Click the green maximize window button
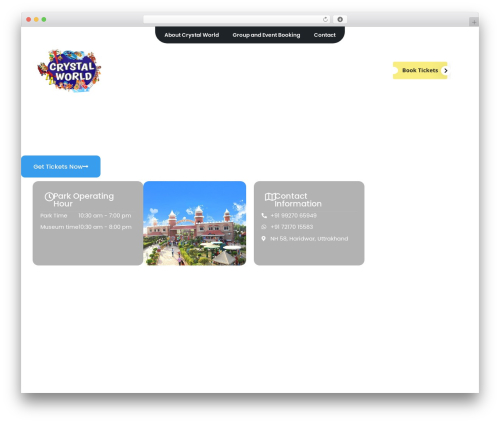This screenshot has height=423, width=500. pos(44,19)
